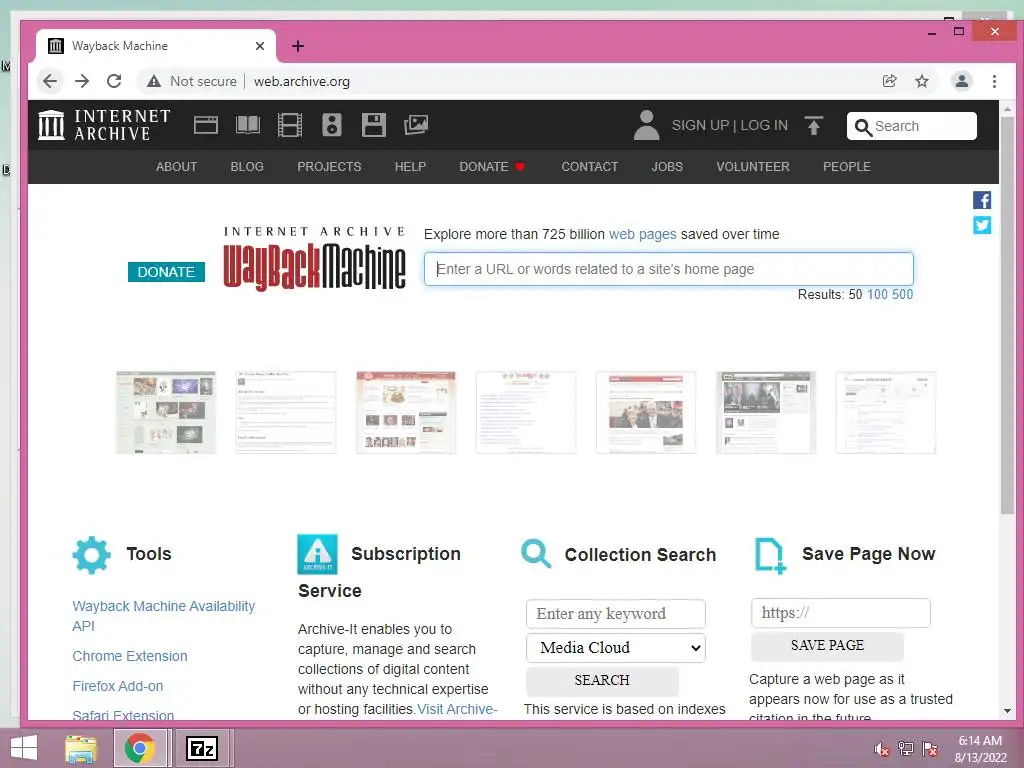Focus the Archive header Search box
Image resolution: width=1024 pixels, height=768 pixels.
click(x=912, y=126)
